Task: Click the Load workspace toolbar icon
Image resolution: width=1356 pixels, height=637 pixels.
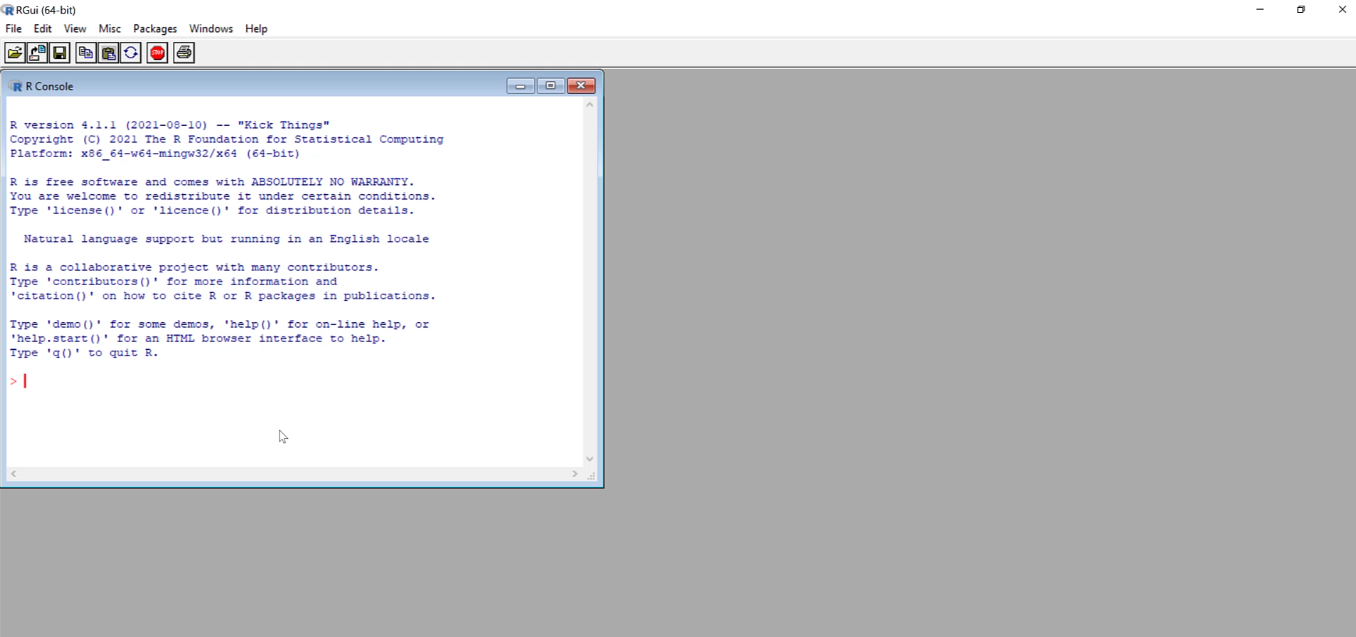Action: click(37, 53)
